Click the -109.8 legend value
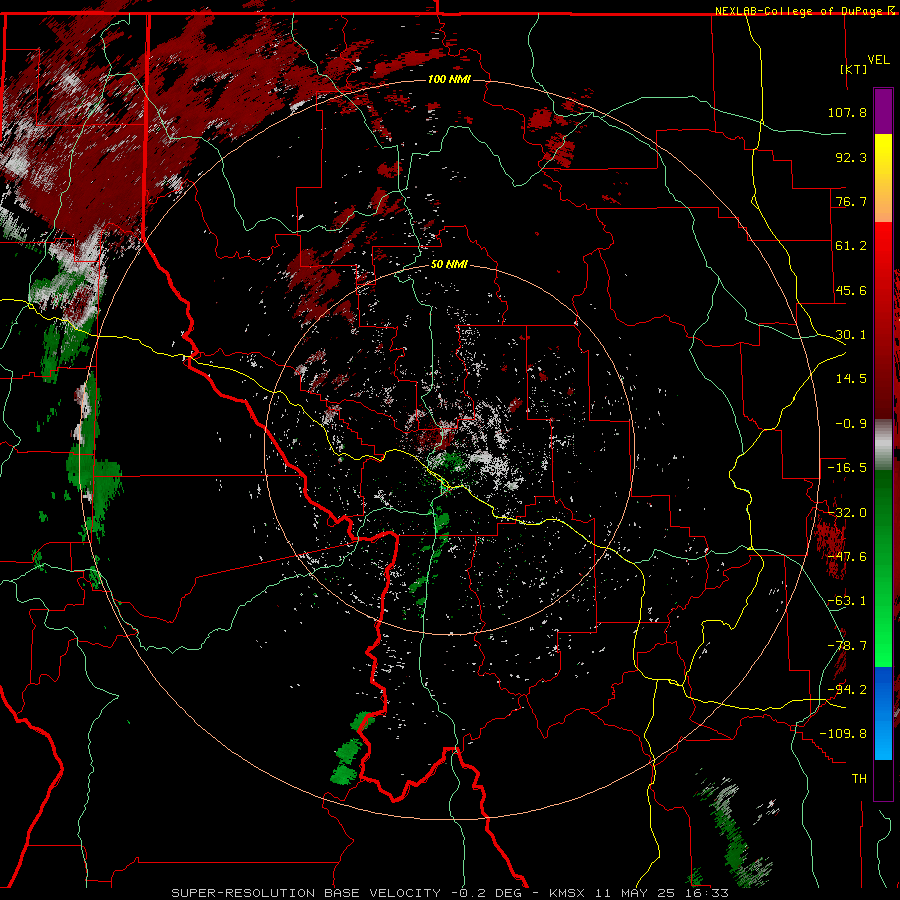The height and width of the screenshot is (900, 900). [x=843, y=734]
